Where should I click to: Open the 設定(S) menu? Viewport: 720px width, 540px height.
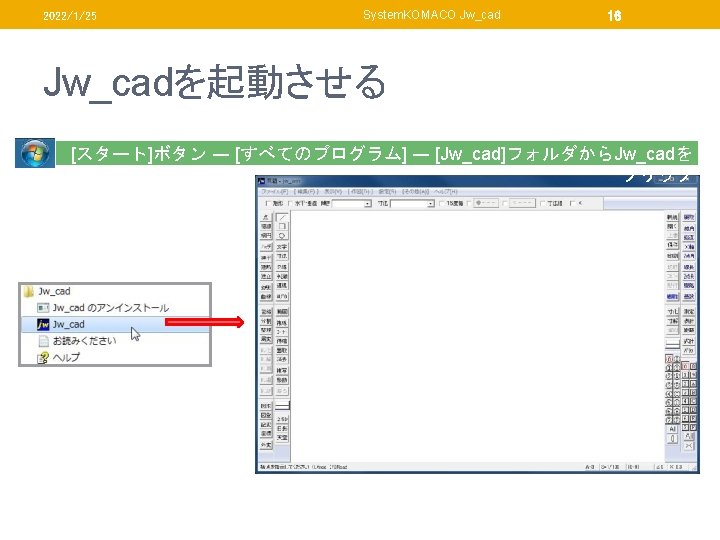pyautogui.click(x=387, y=191)
